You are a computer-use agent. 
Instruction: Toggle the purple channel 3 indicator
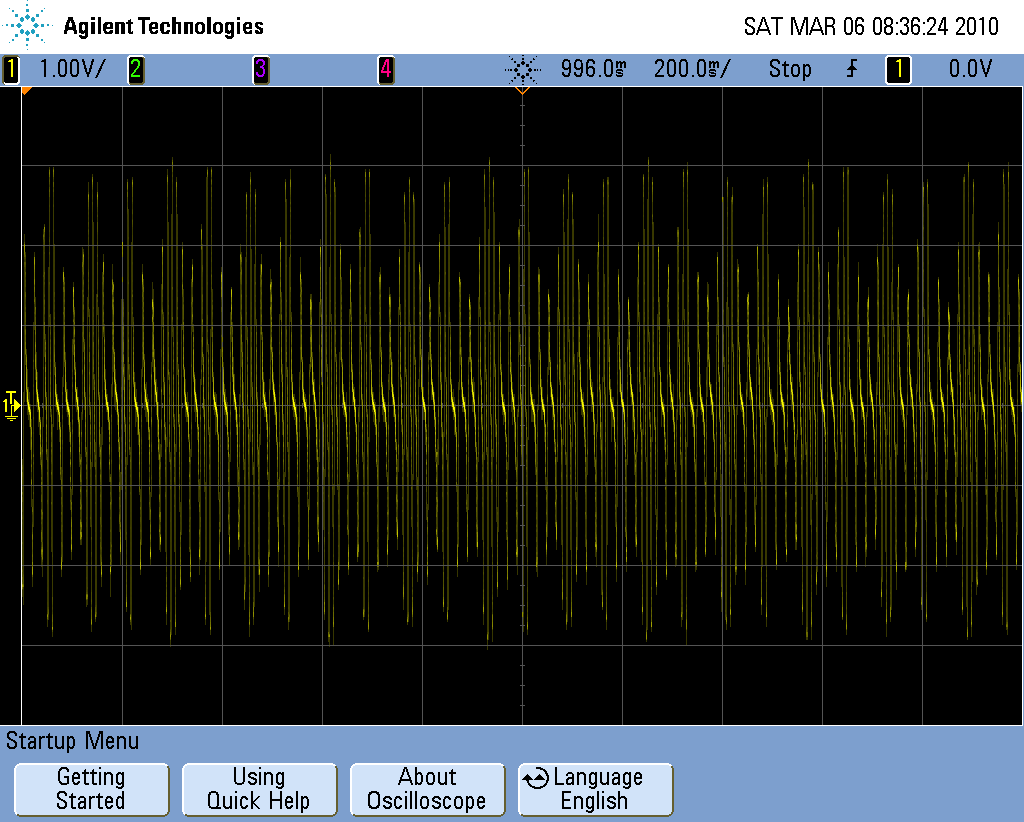(x=260, y=69)
